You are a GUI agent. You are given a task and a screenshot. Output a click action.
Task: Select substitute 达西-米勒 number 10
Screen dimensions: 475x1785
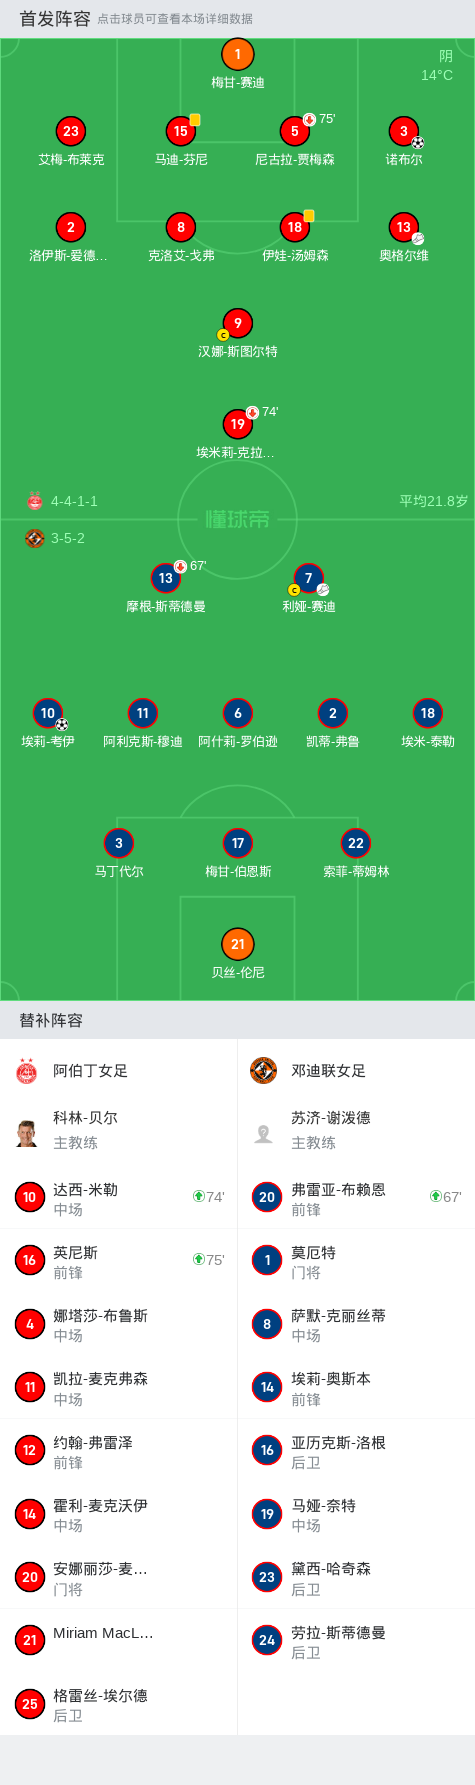(119, 1198)
